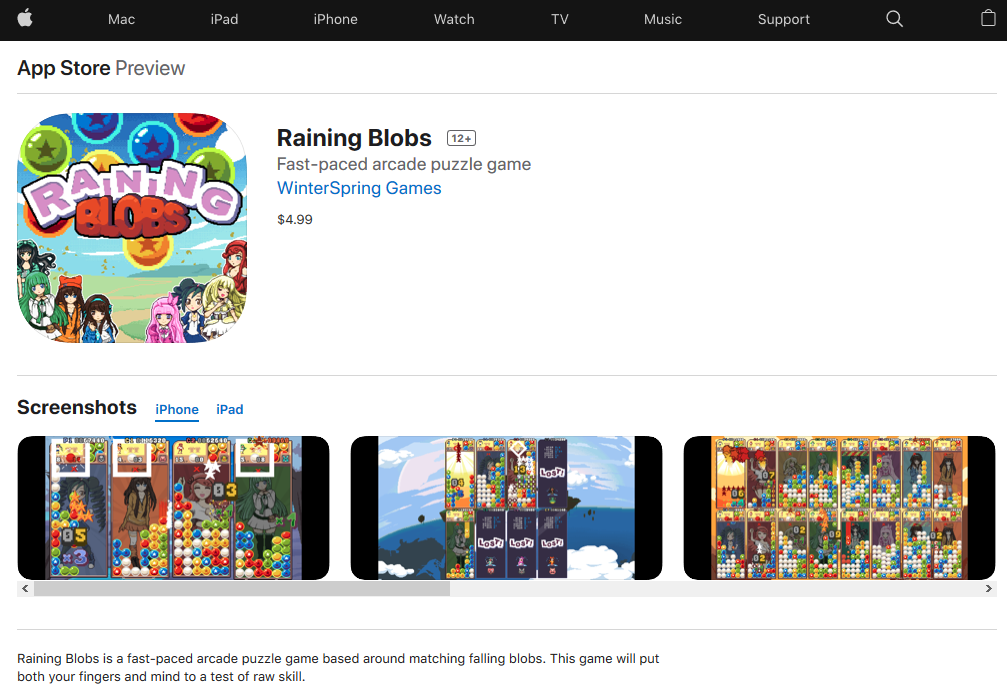Image resolution: width=1007 pixels, height=695 pixels.
Task: Click the Apple logo icon
Action: pyautogui.click(x=25, y=19)
